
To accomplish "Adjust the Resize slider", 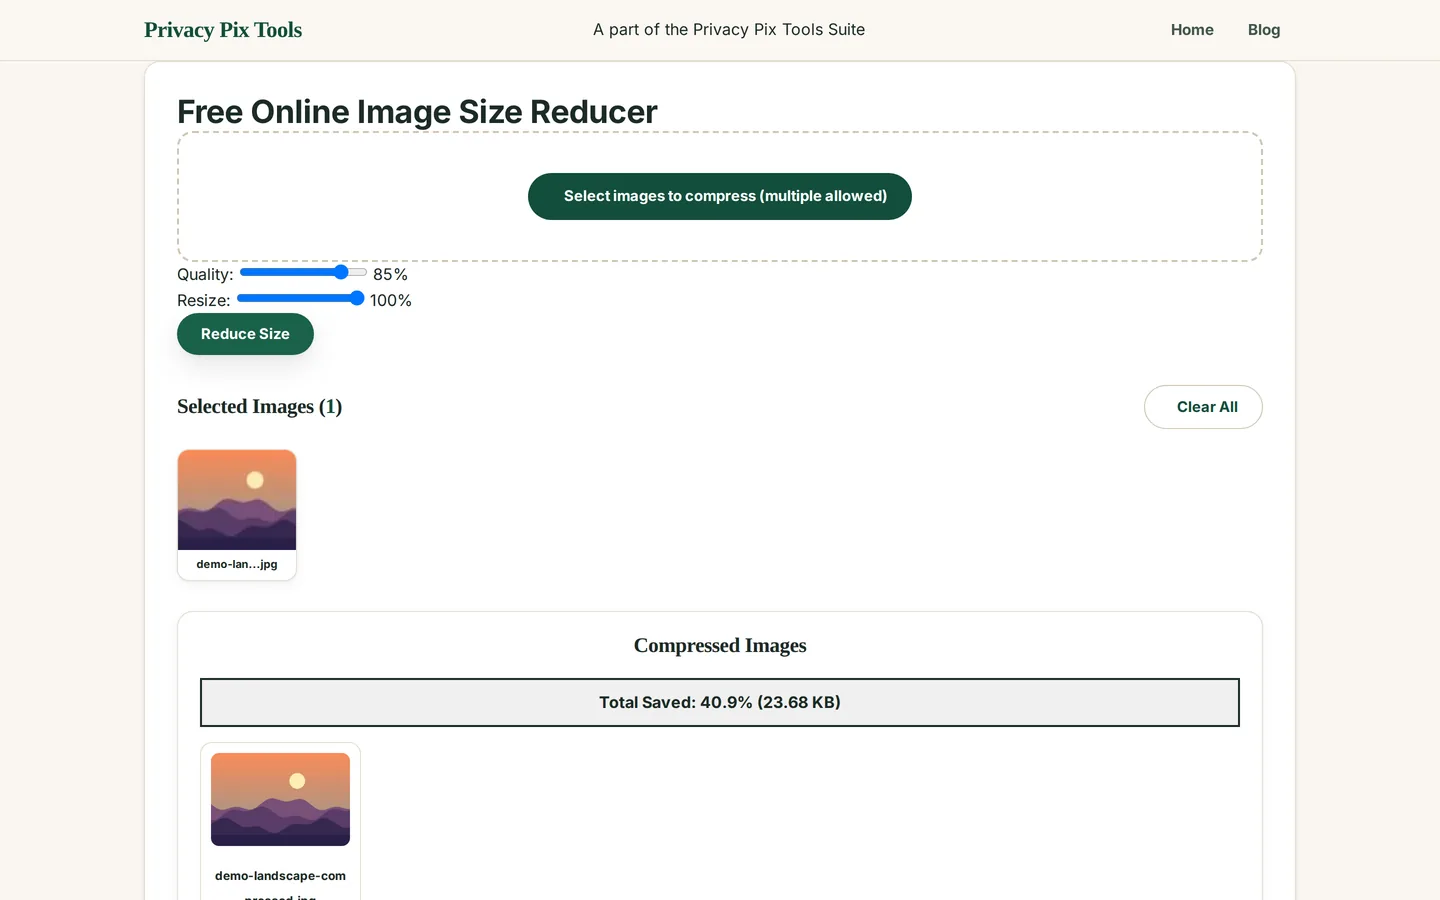I will (300, 298).
